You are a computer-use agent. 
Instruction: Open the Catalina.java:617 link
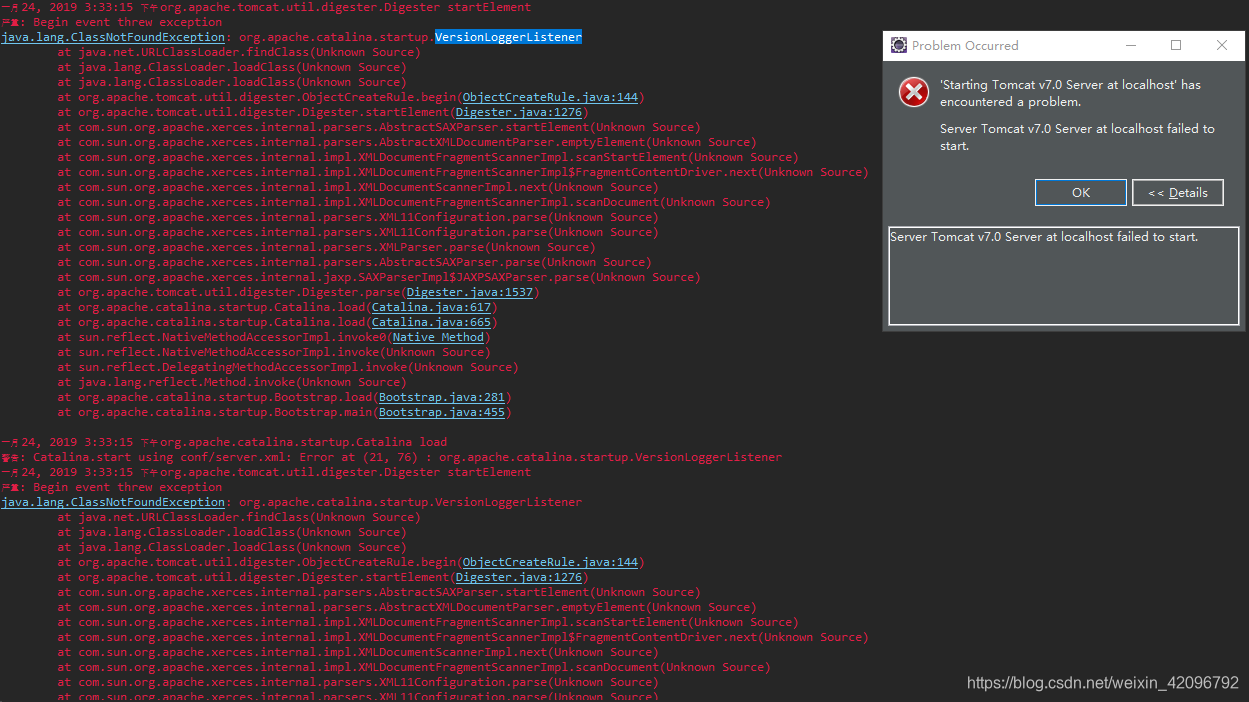click(x=431, y=307)
